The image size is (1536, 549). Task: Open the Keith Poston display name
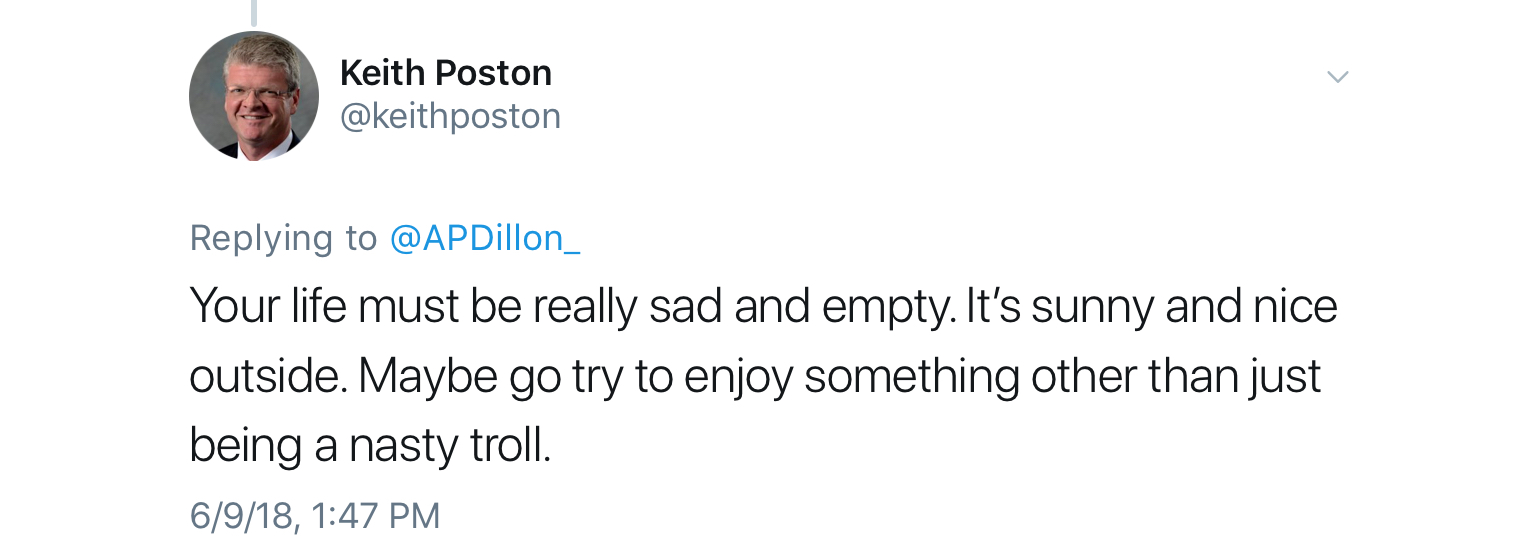click(445, 73)
